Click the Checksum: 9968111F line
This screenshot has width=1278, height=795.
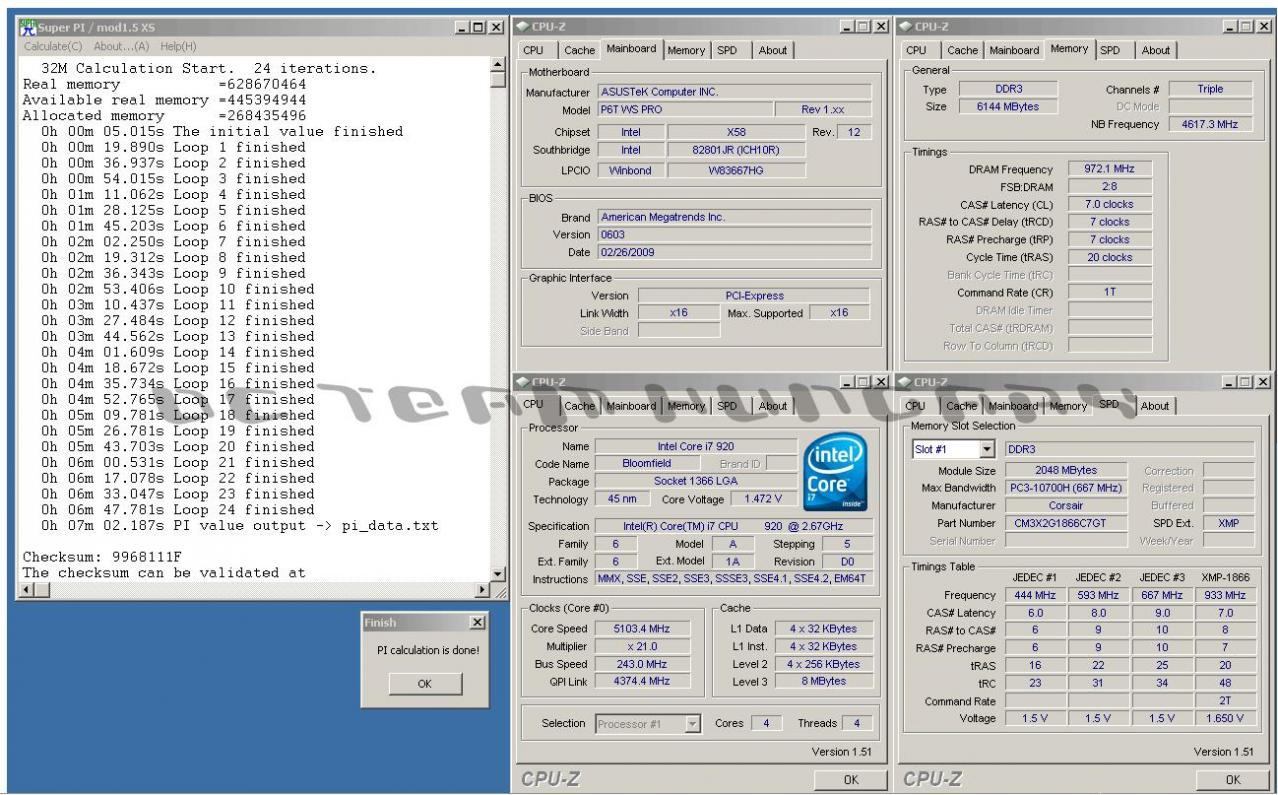tap(101, 556)
